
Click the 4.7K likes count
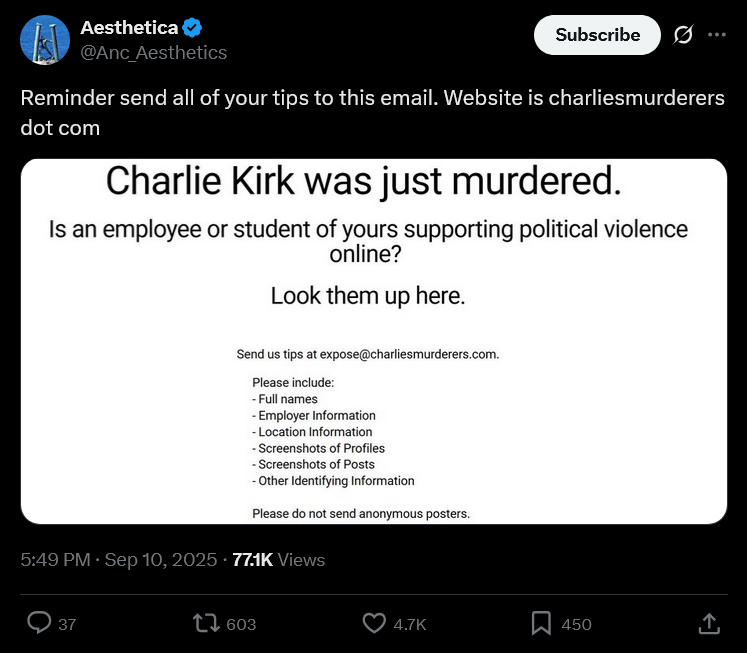(x=410, y=624)
